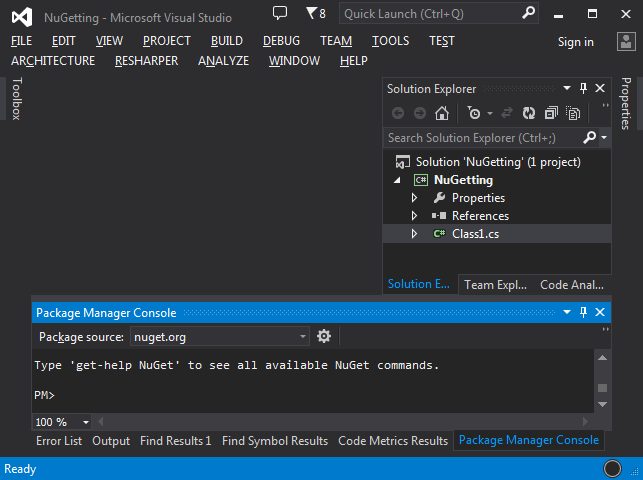Switch to the Find Results 1 tab
The width and height of the screenshot is (643, 480).
pyautogui.click(x=176, y=441)
